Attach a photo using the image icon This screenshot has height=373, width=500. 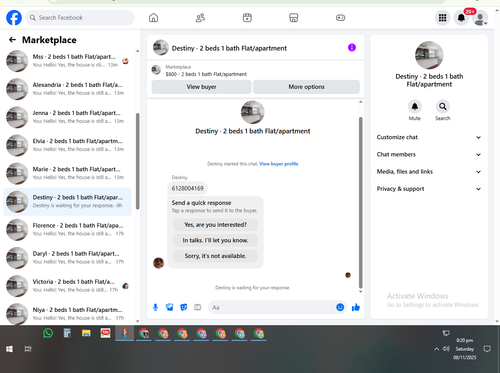tap(170, 307)
